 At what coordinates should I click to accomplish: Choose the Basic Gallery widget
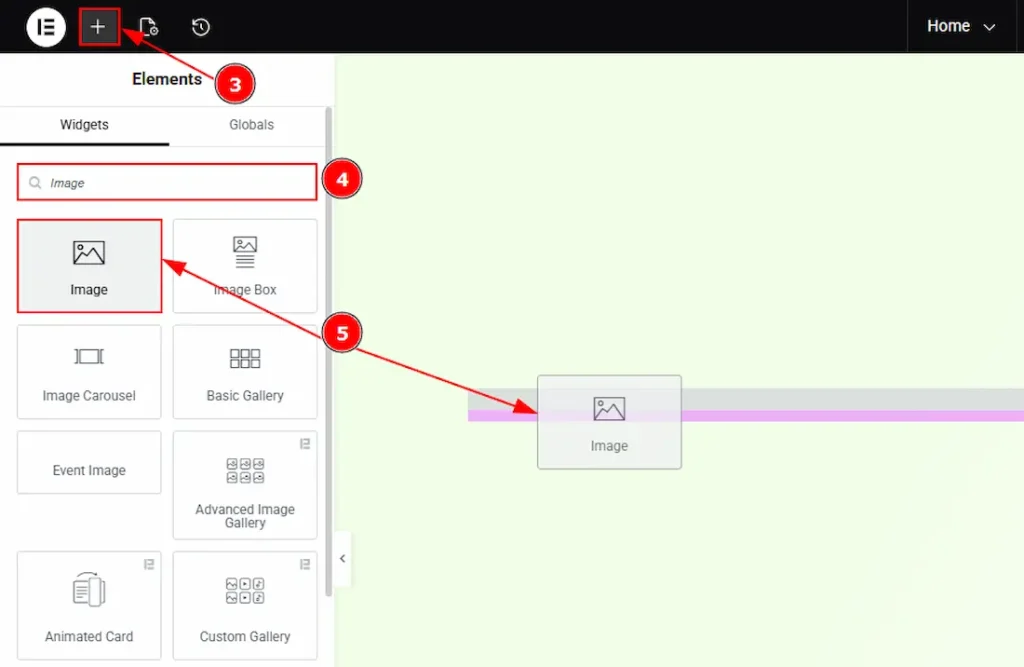245,372
